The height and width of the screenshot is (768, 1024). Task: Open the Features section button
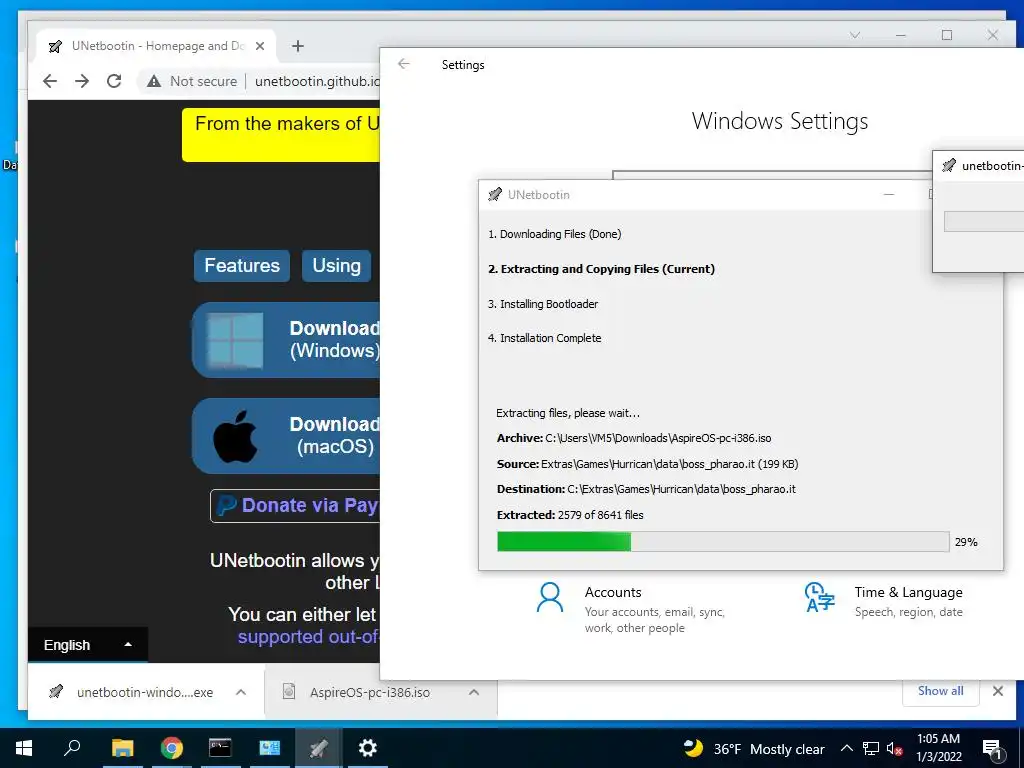pos(242,266)
